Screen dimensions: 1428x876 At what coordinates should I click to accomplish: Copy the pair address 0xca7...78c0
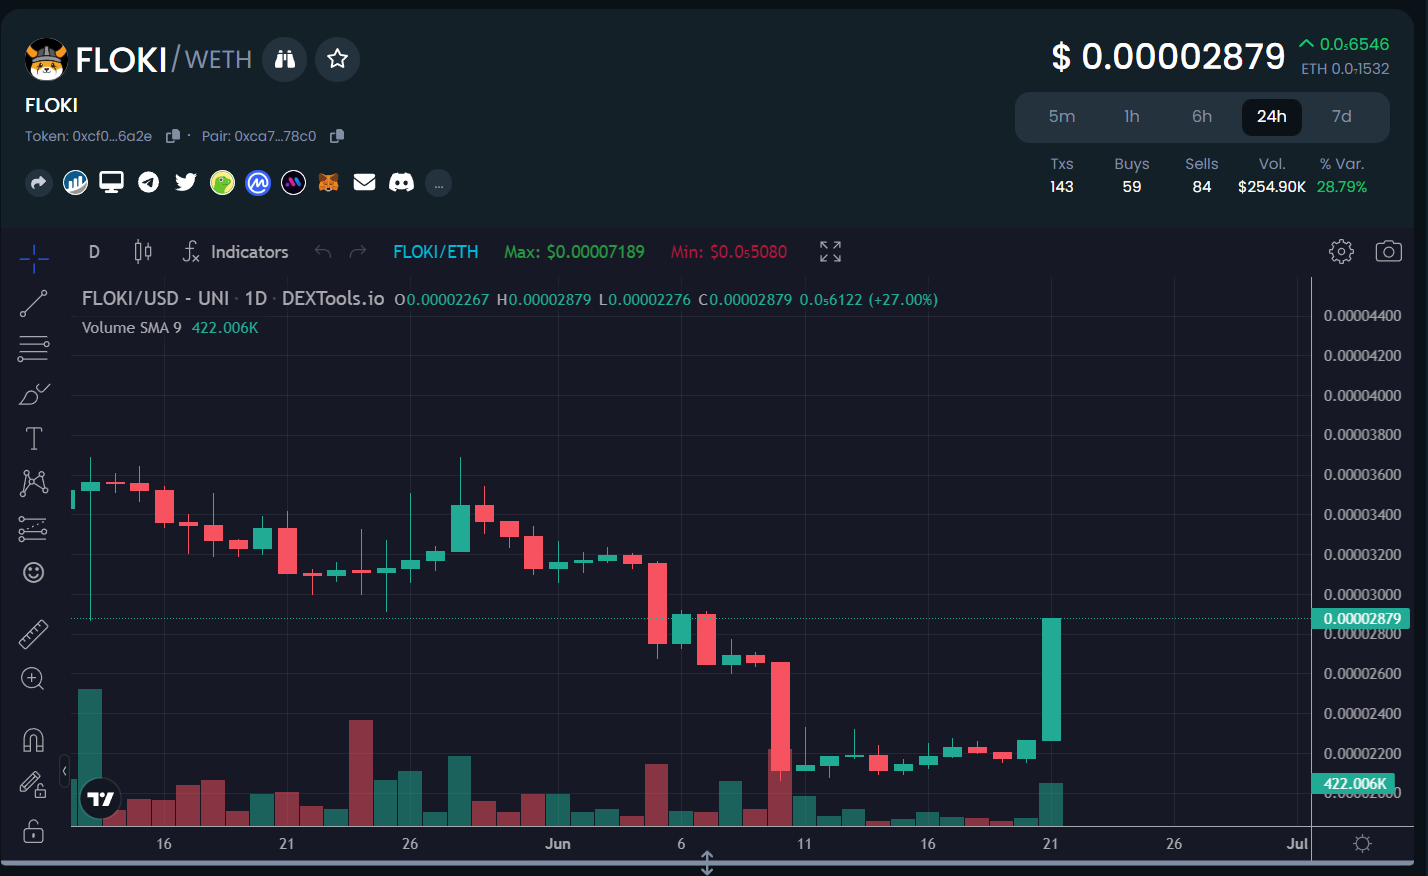pyautogui.click(x=337, y=136)
